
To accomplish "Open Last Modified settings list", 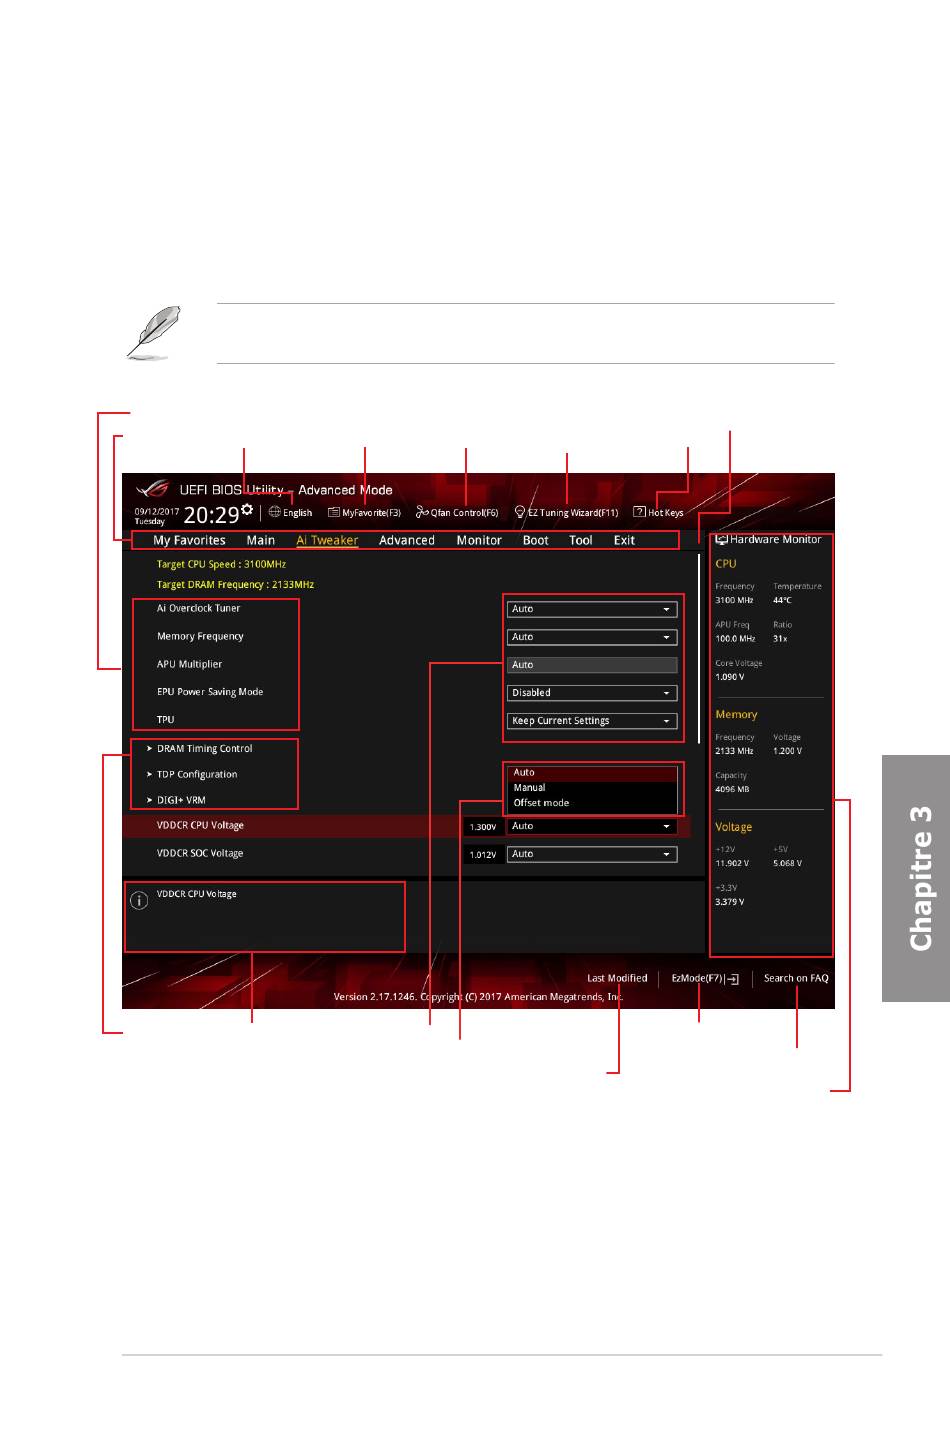I will point(617,978).
